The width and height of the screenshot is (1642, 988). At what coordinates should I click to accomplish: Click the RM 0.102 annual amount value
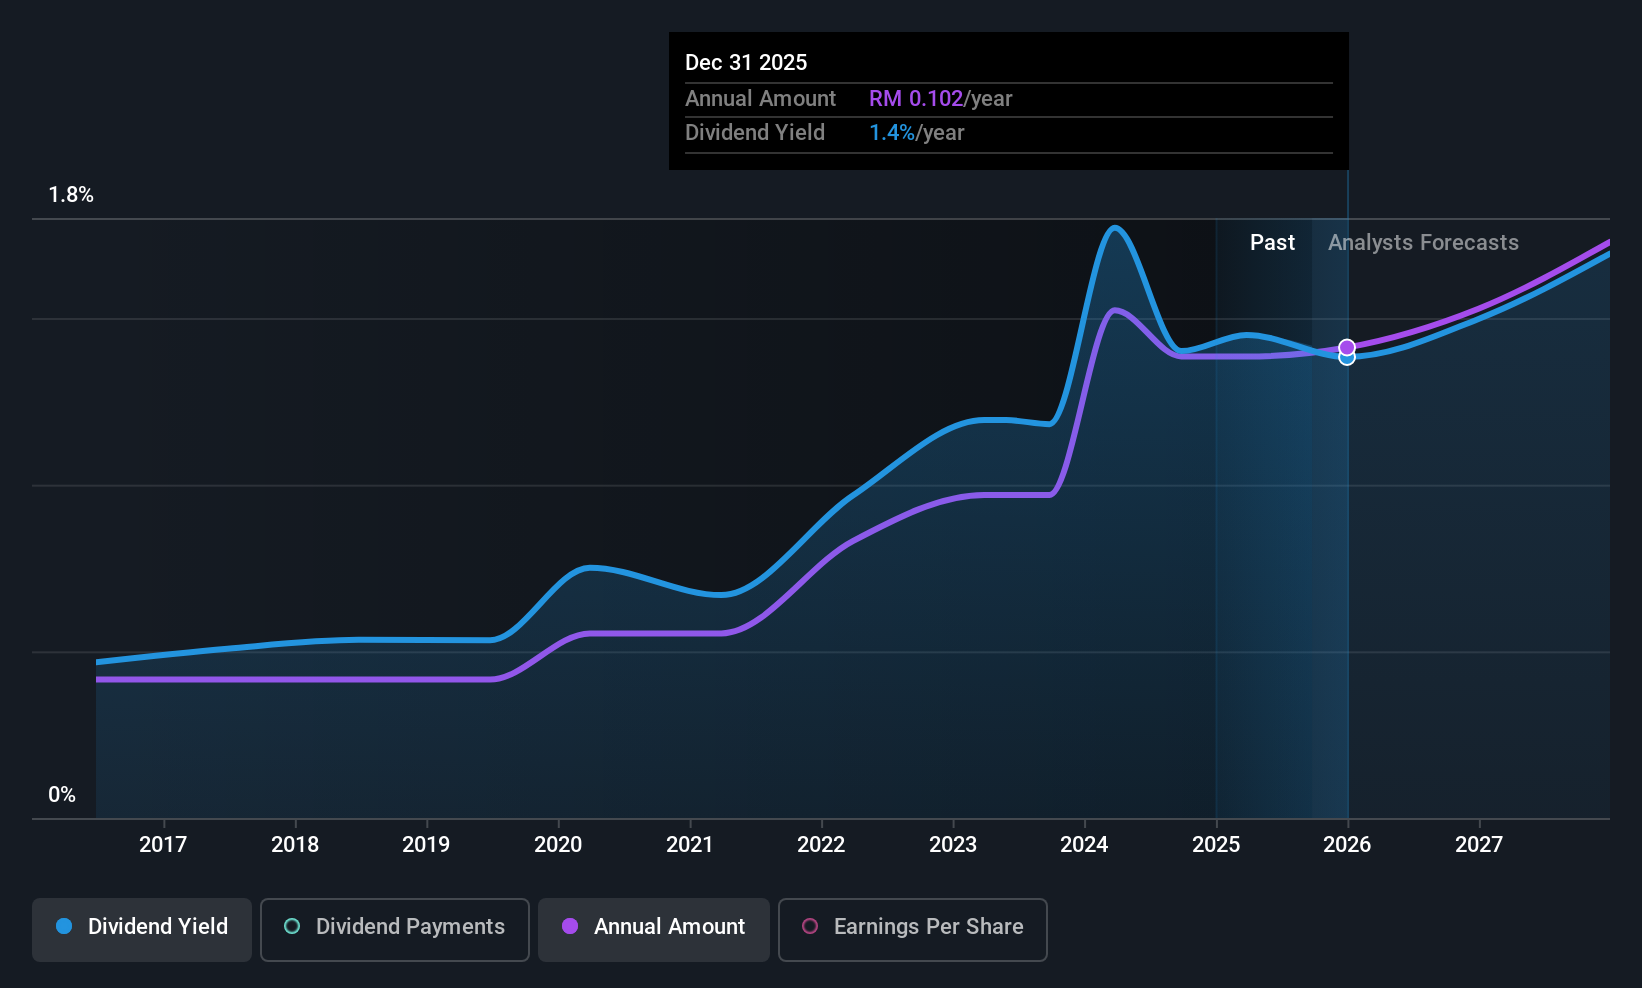(916, 98)
